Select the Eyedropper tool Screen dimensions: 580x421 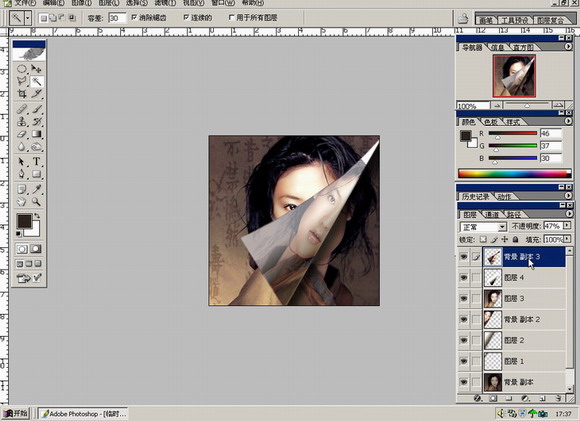36,189
